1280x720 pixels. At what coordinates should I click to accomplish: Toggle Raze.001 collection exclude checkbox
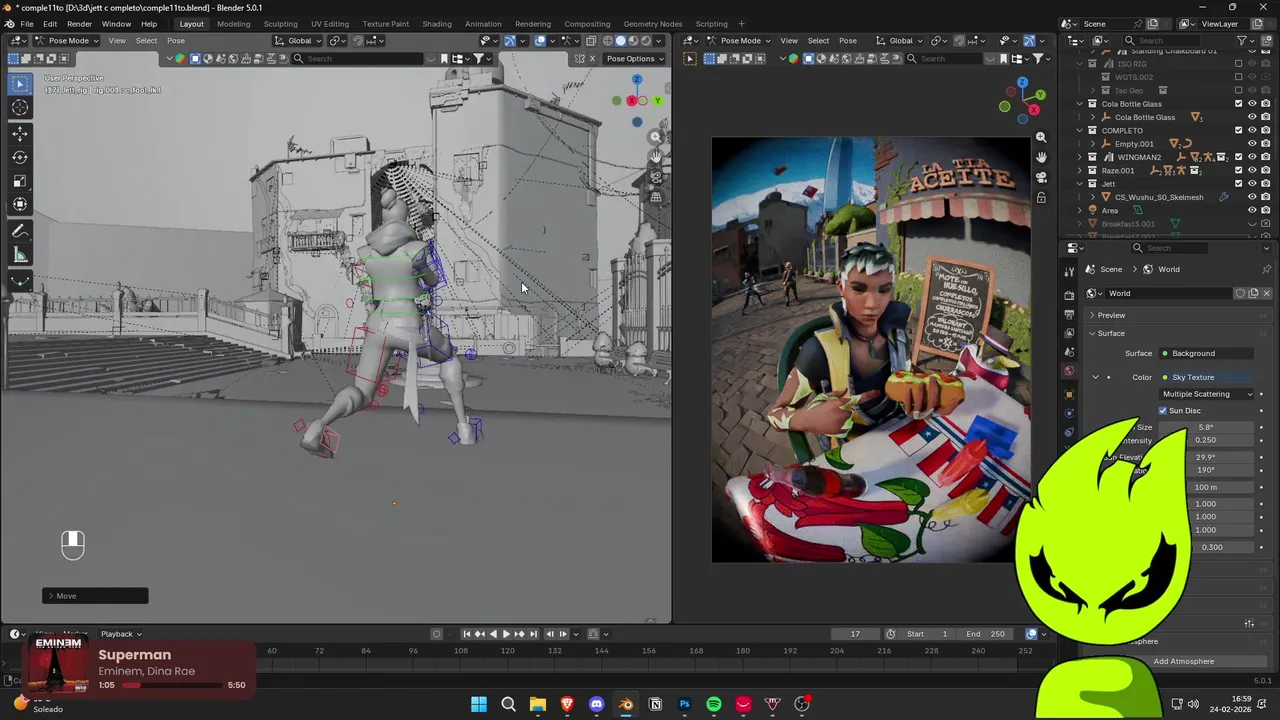tap(1239, 170)
